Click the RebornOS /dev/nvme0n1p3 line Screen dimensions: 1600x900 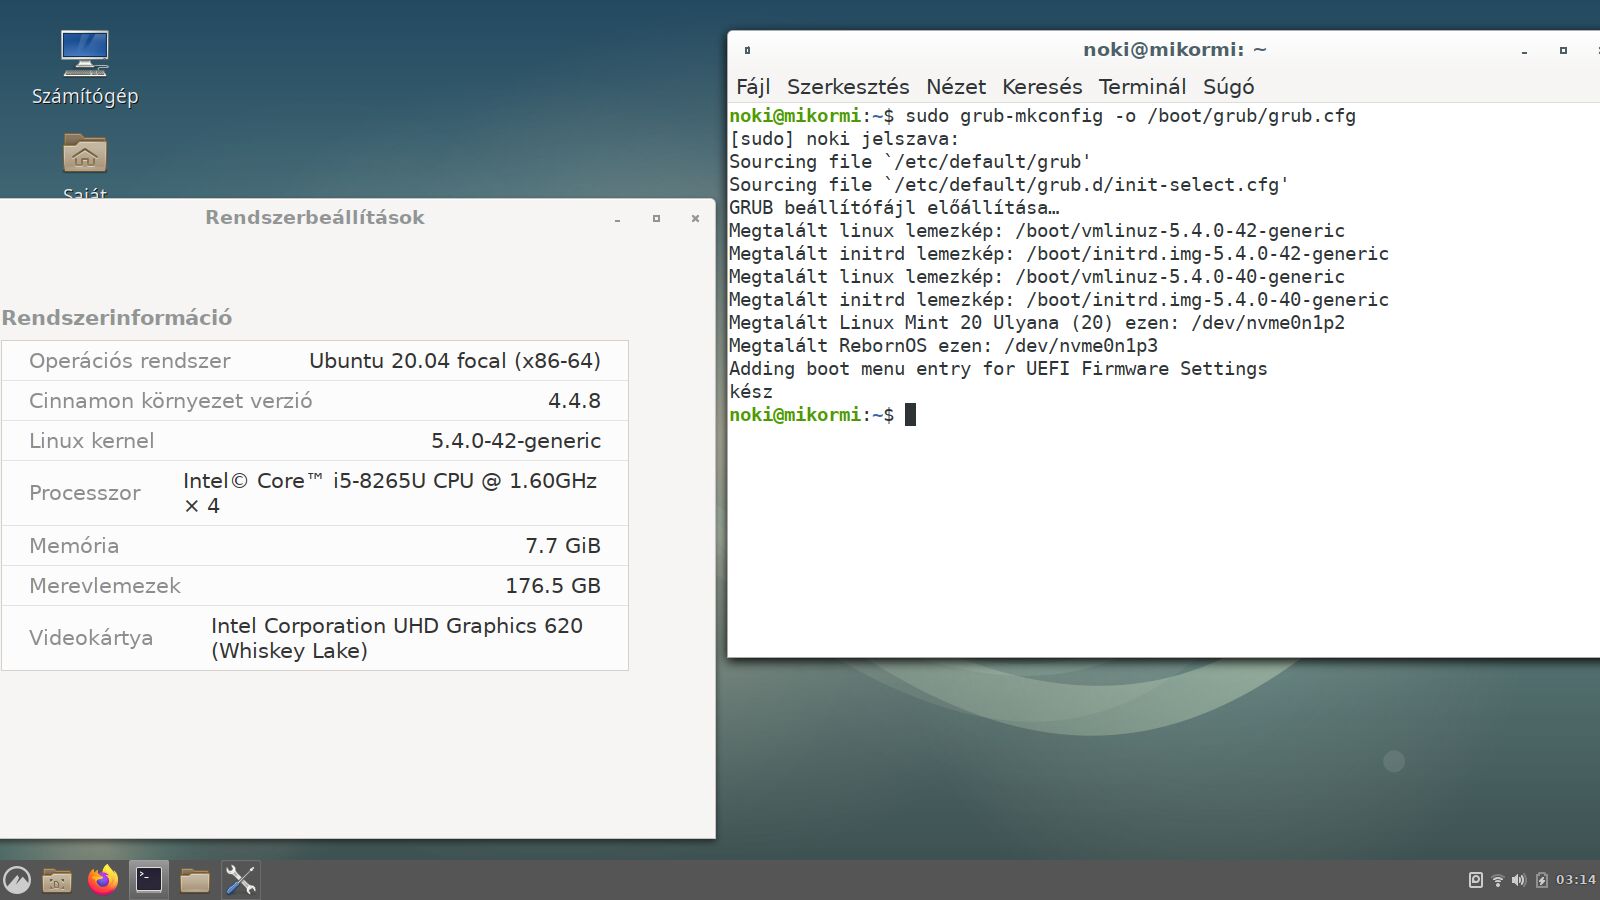coord(943,346)
